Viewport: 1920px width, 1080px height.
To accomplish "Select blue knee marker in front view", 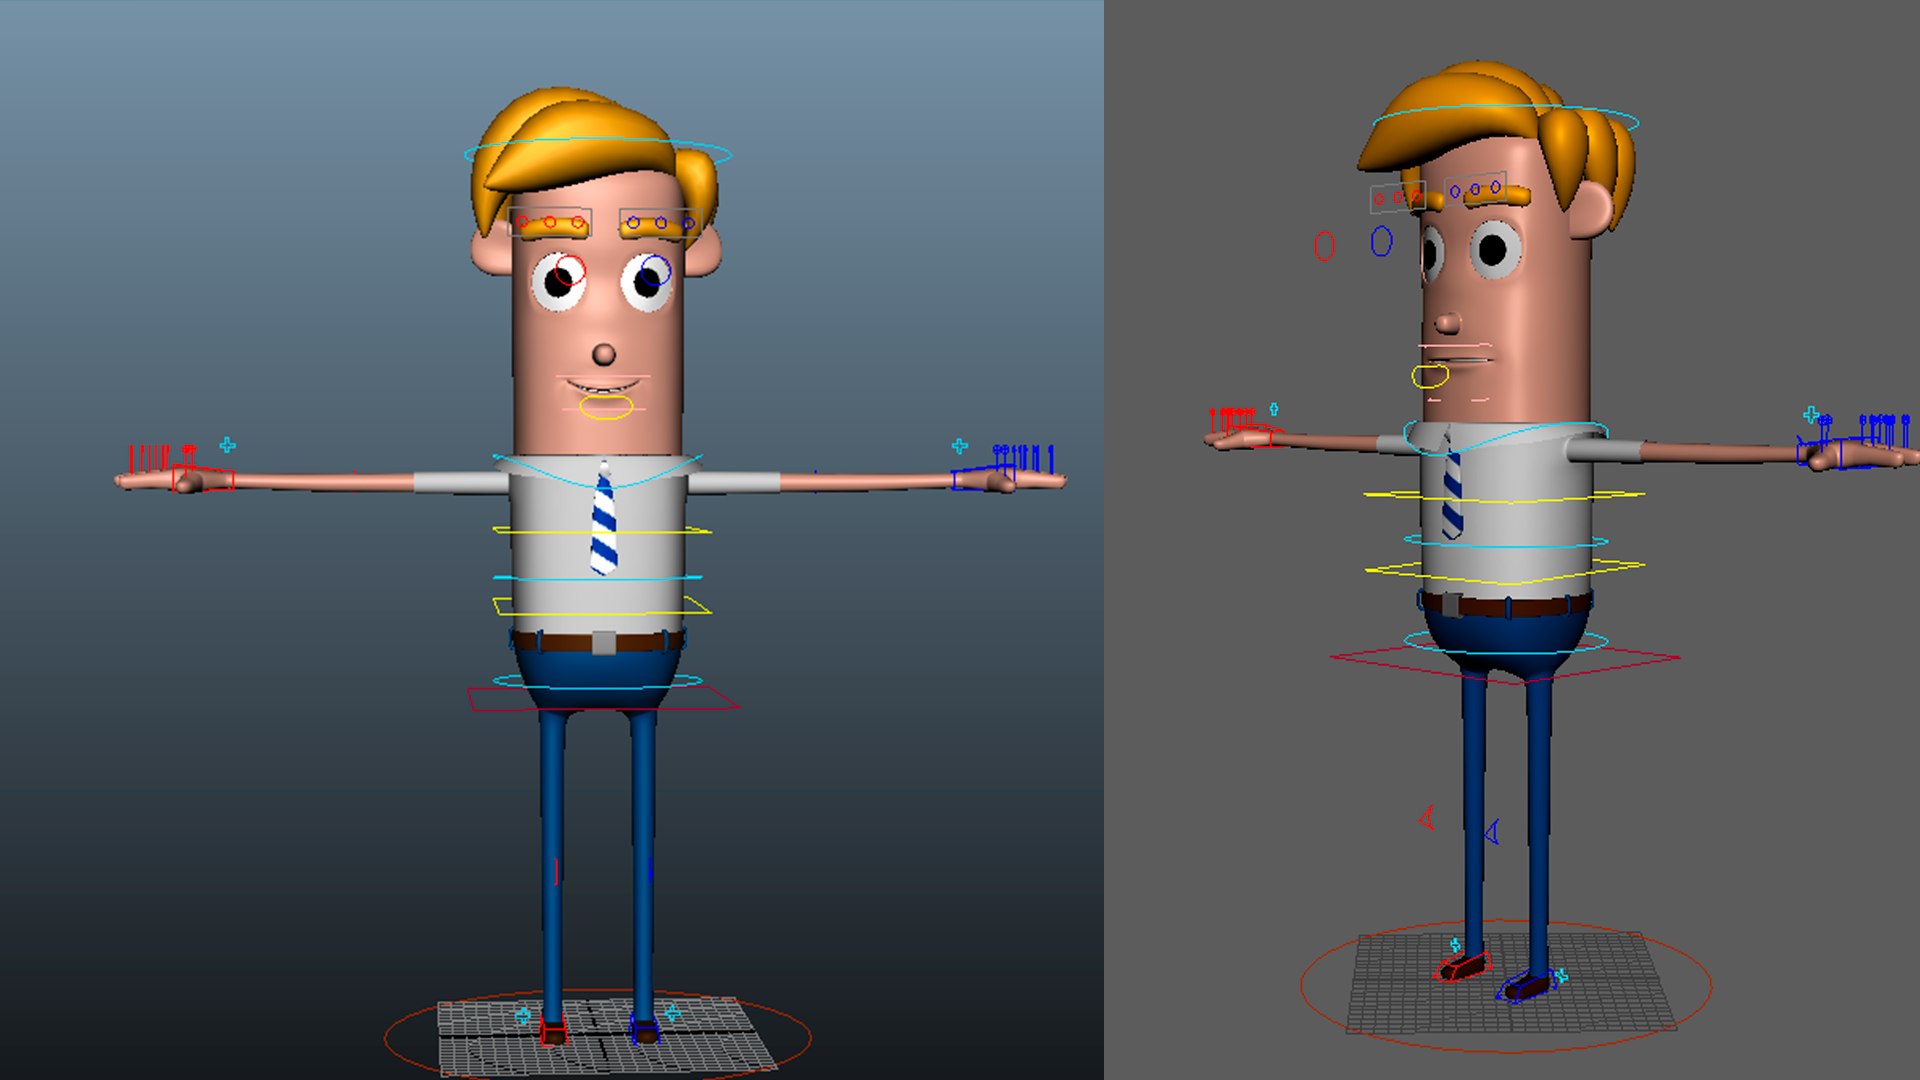I will 650,871.
